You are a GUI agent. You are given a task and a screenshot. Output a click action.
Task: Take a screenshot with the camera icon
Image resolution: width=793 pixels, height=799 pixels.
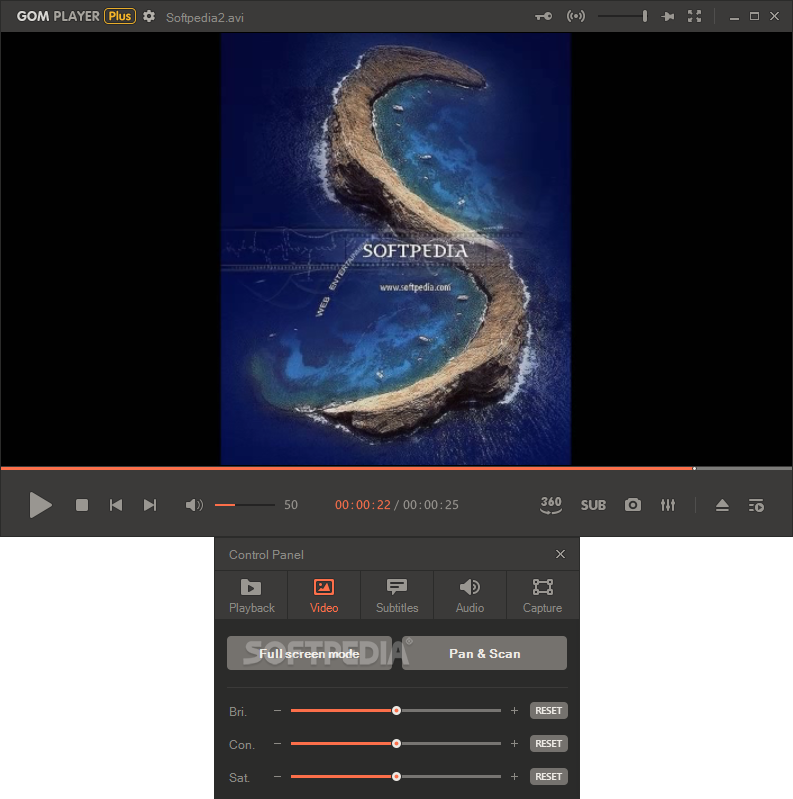(632, 504)
